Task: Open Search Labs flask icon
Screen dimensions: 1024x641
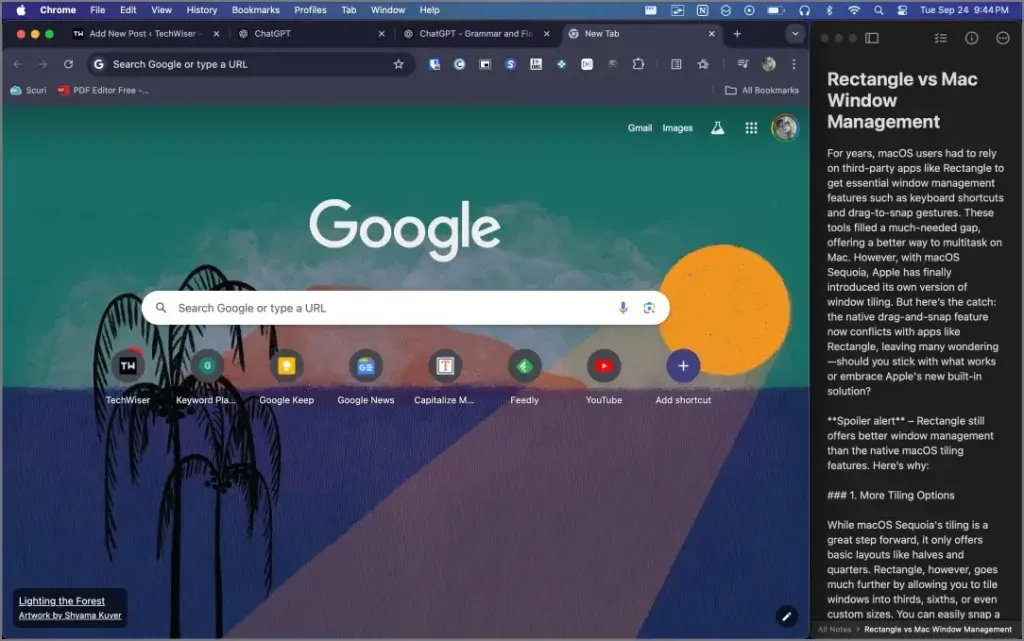Action: (717, 128)
